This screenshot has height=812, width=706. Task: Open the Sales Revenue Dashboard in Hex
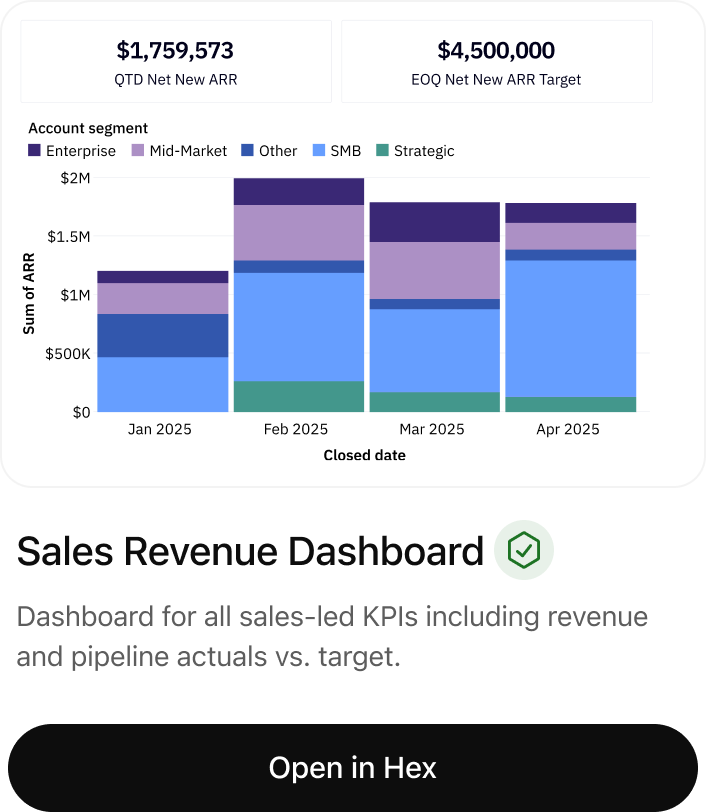tap(353, 767)
